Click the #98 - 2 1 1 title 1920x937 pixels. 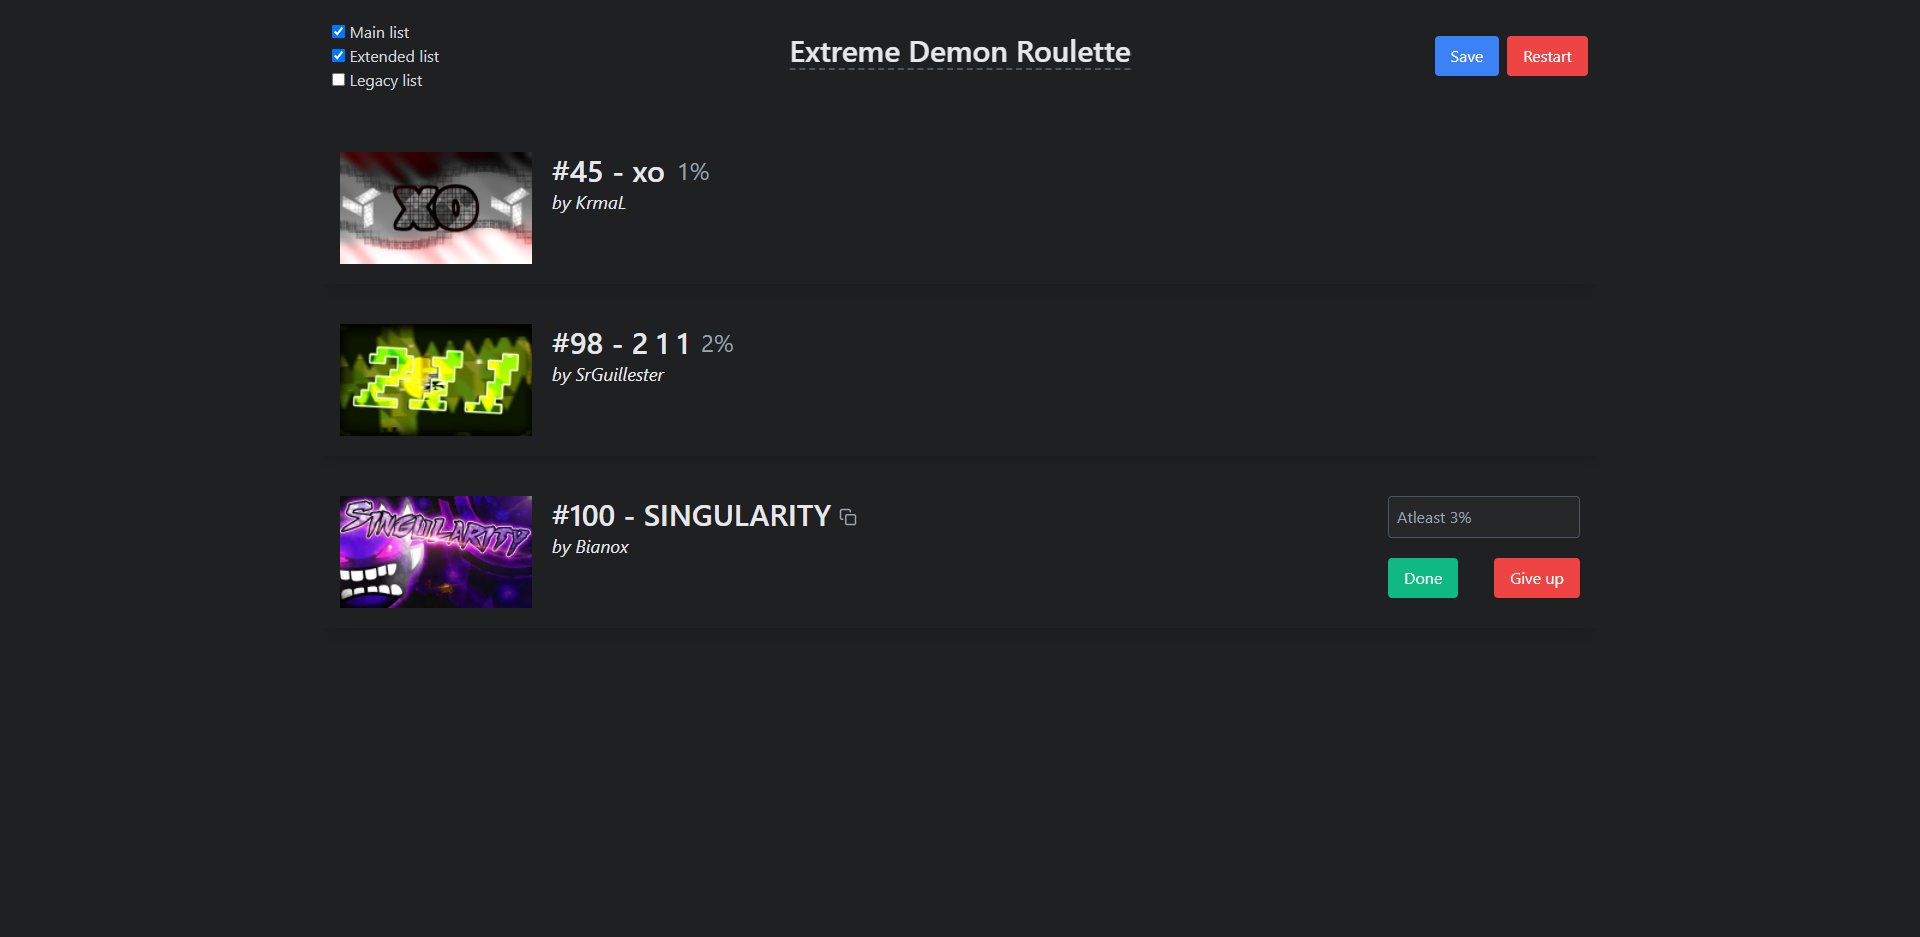pyautogui.click(x=621, y=344)
